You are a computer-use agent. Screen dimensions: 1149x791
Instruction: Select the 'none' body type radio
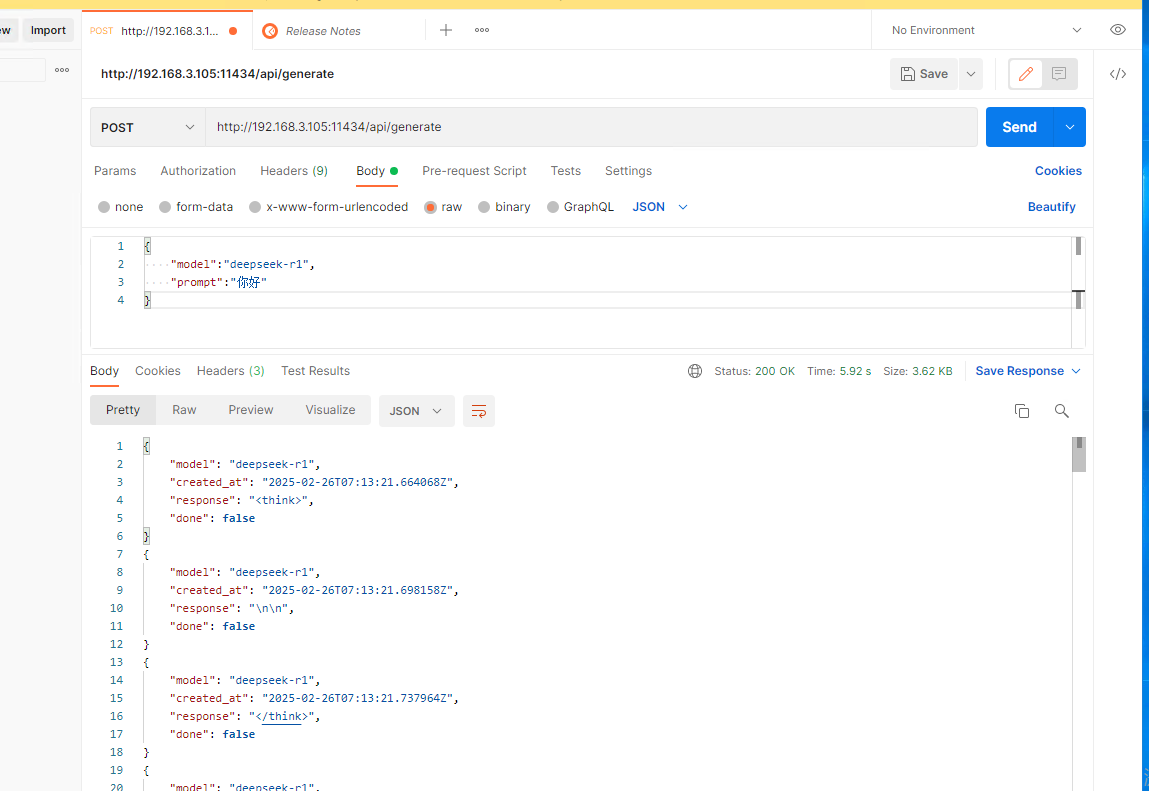pos(104,207)
